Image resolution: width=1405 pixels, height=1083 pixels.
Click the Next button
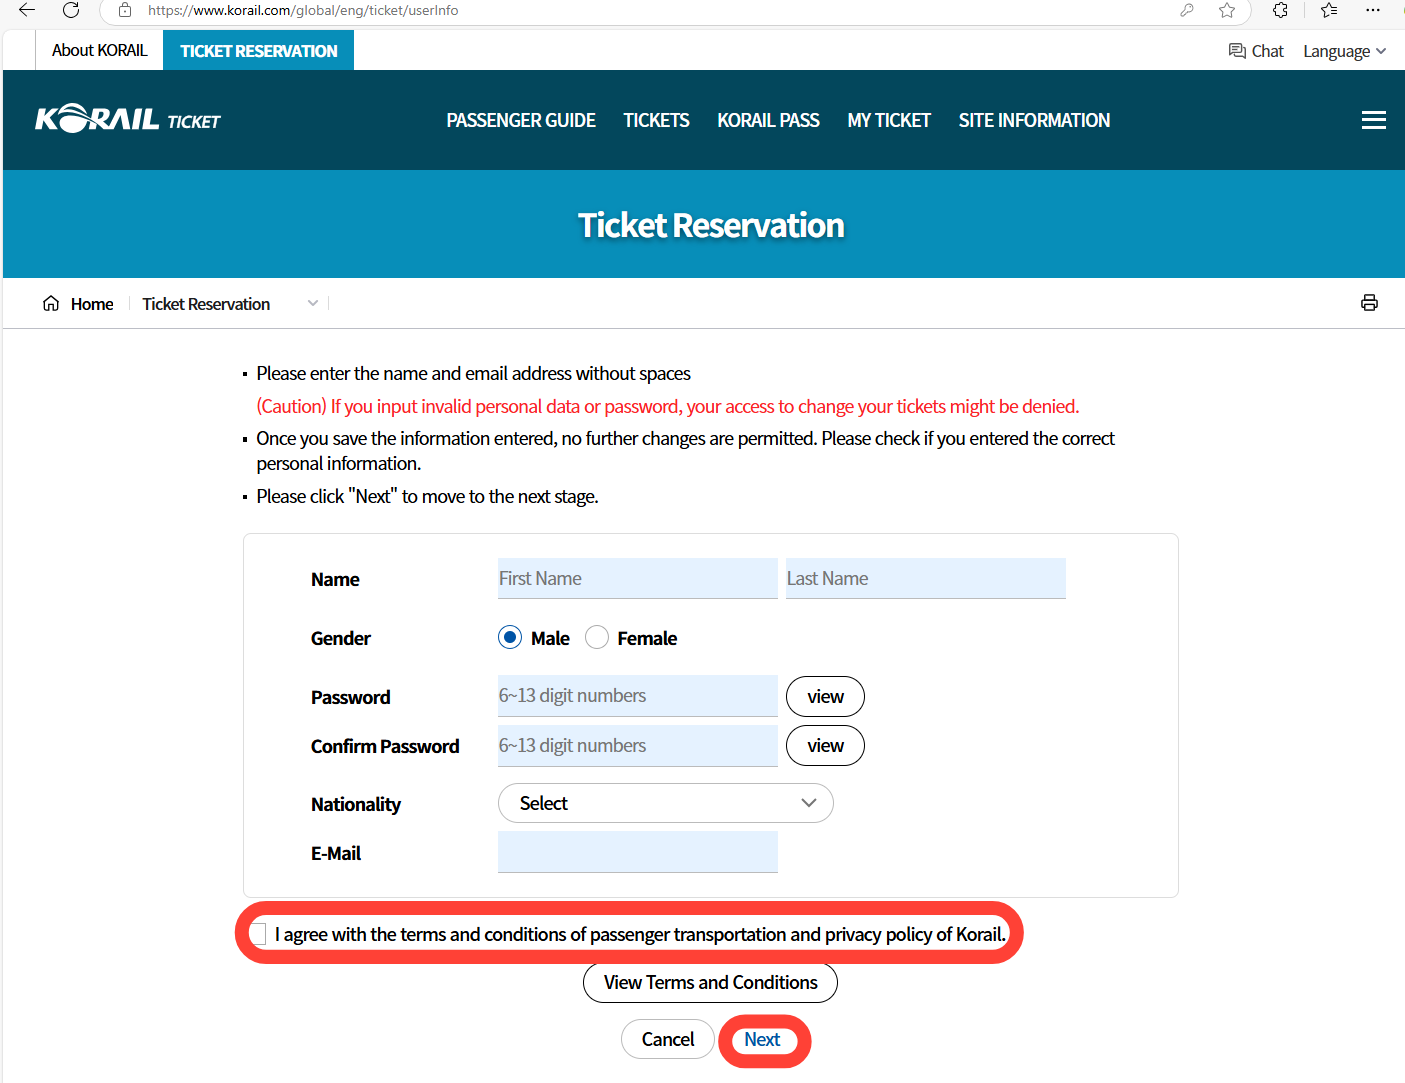[x=762, y=1040]
